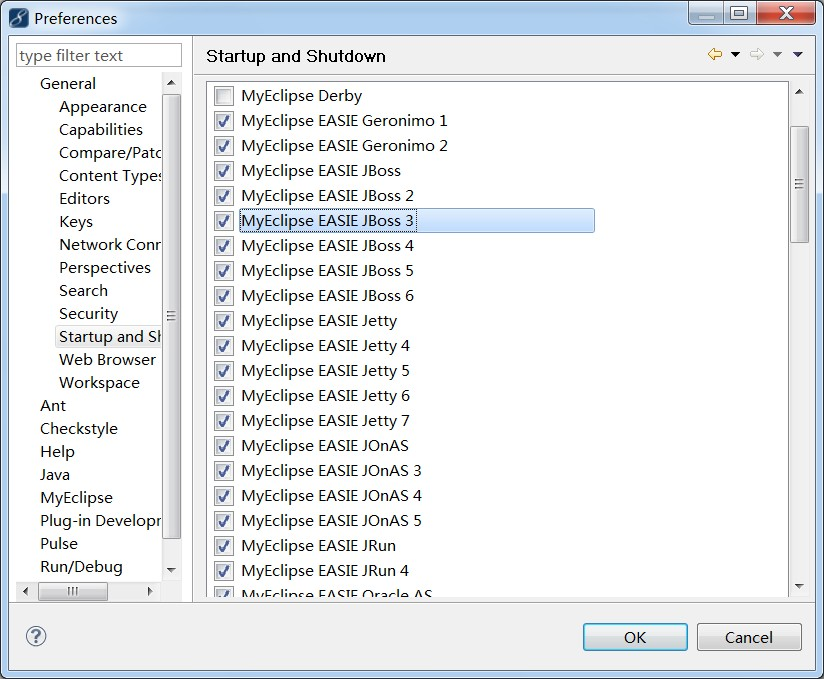Enable the MyEclipse Derby checkbox
824x679 pixels.
click(224, 96)
